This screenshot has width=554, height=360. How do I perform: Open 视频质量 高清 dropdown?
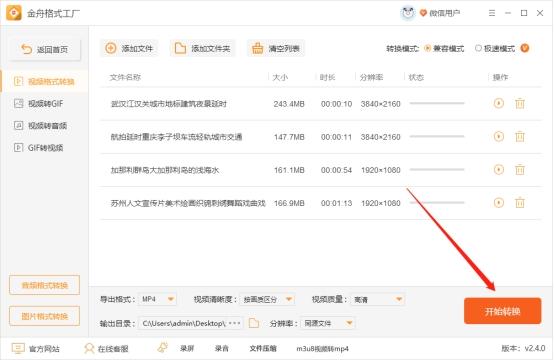[377, 299]
